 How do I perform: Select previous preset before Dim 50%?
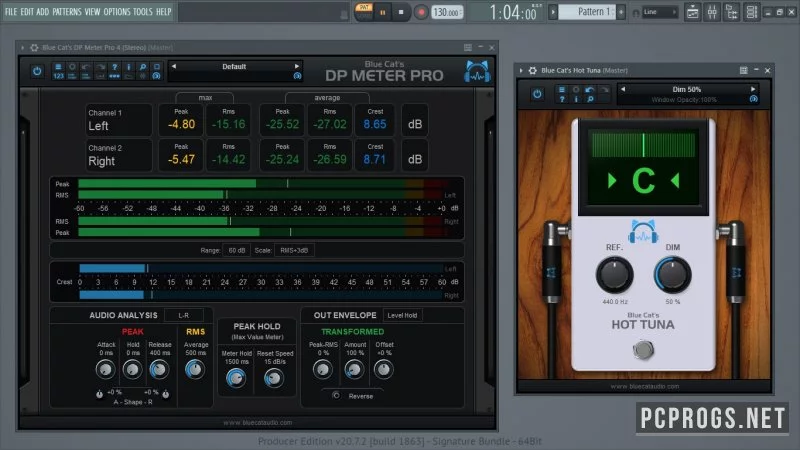tap(623, 89)
